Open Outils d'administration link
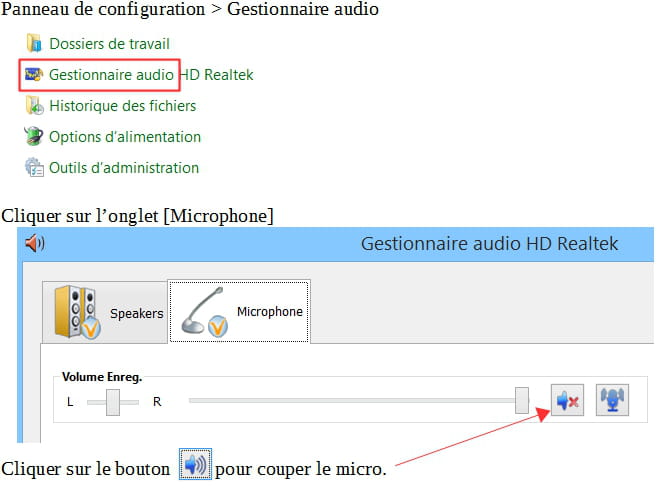 (124, 168)
